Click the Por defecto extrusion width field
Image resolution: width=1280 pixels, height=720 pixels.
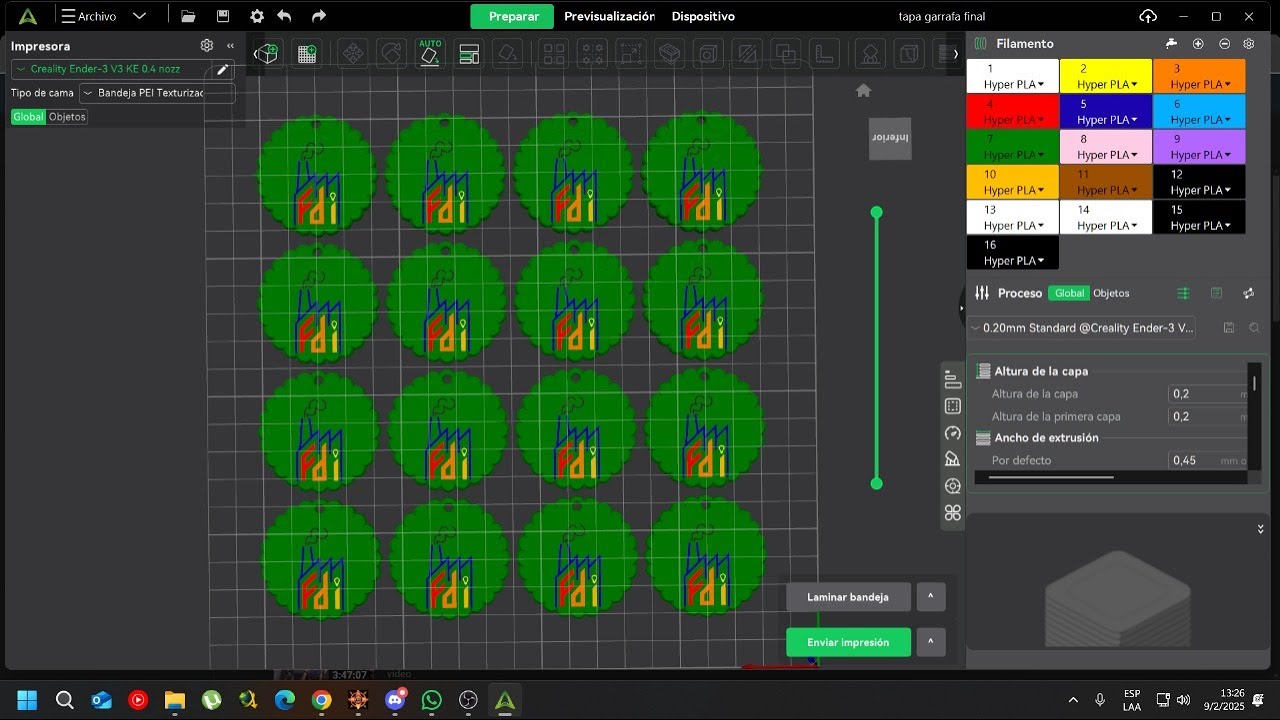point(1209,461)
